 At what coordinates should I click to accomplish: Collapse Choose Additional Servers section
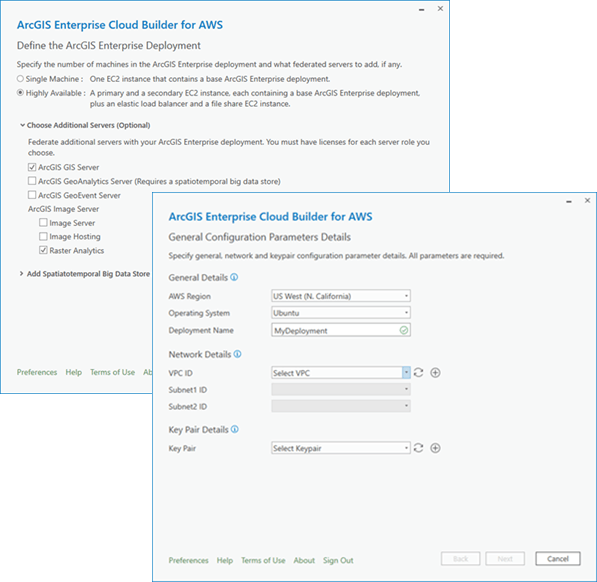point(22,125)
